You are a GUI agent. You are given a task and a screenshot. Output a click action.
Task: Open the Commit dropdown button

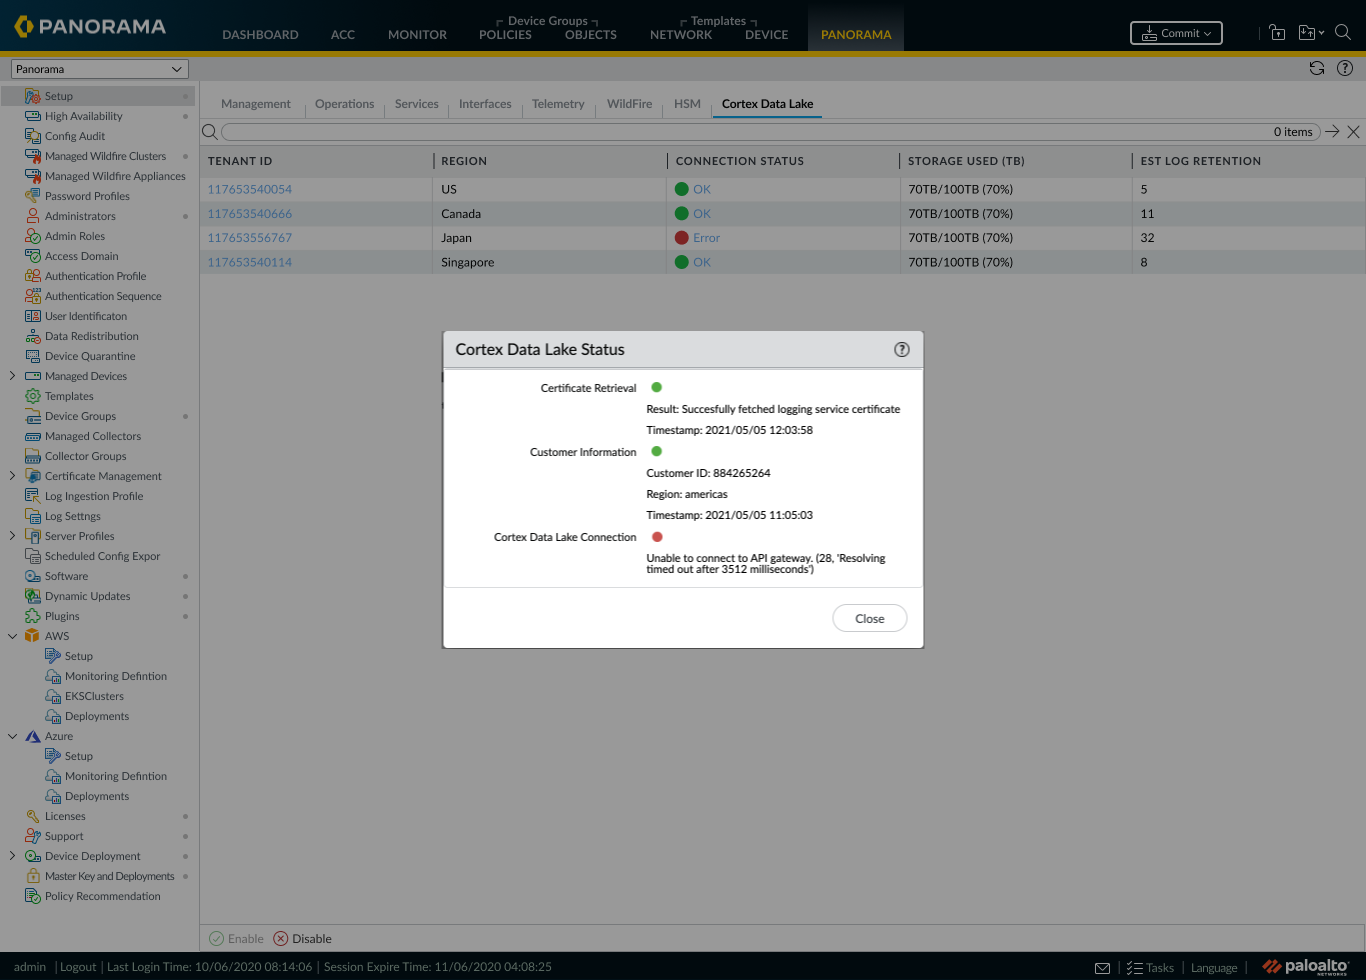coord(1176,33)
